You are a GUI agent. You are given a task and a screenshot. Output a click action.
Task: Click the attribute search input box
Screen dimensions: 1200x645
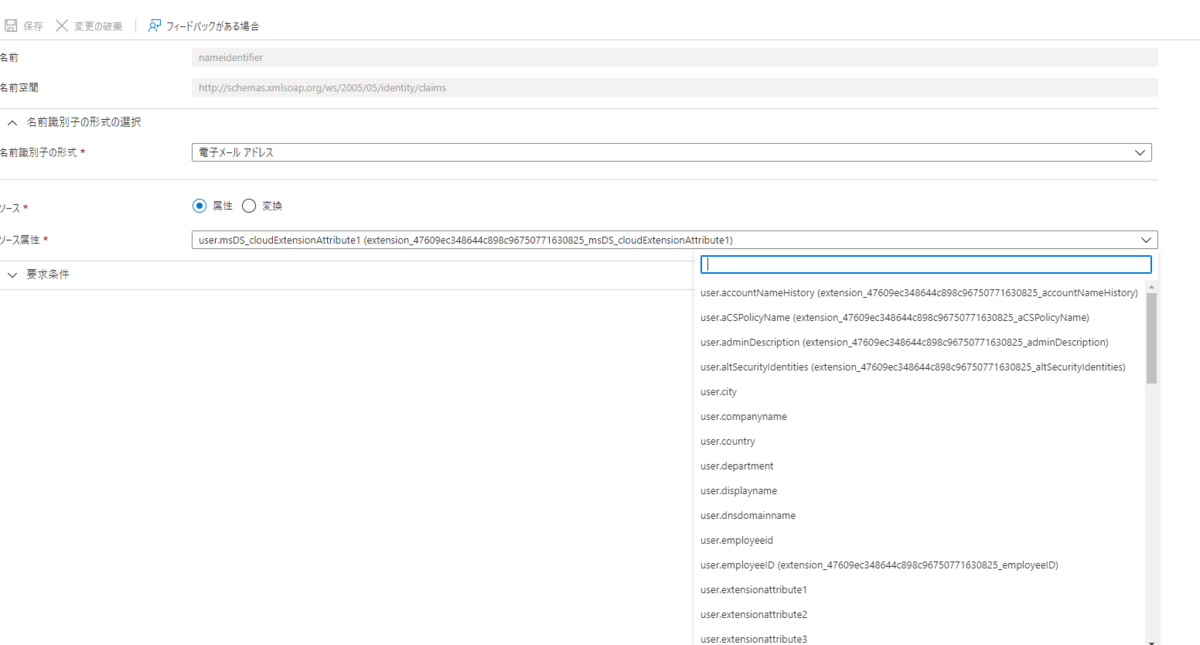coord(926,265)
